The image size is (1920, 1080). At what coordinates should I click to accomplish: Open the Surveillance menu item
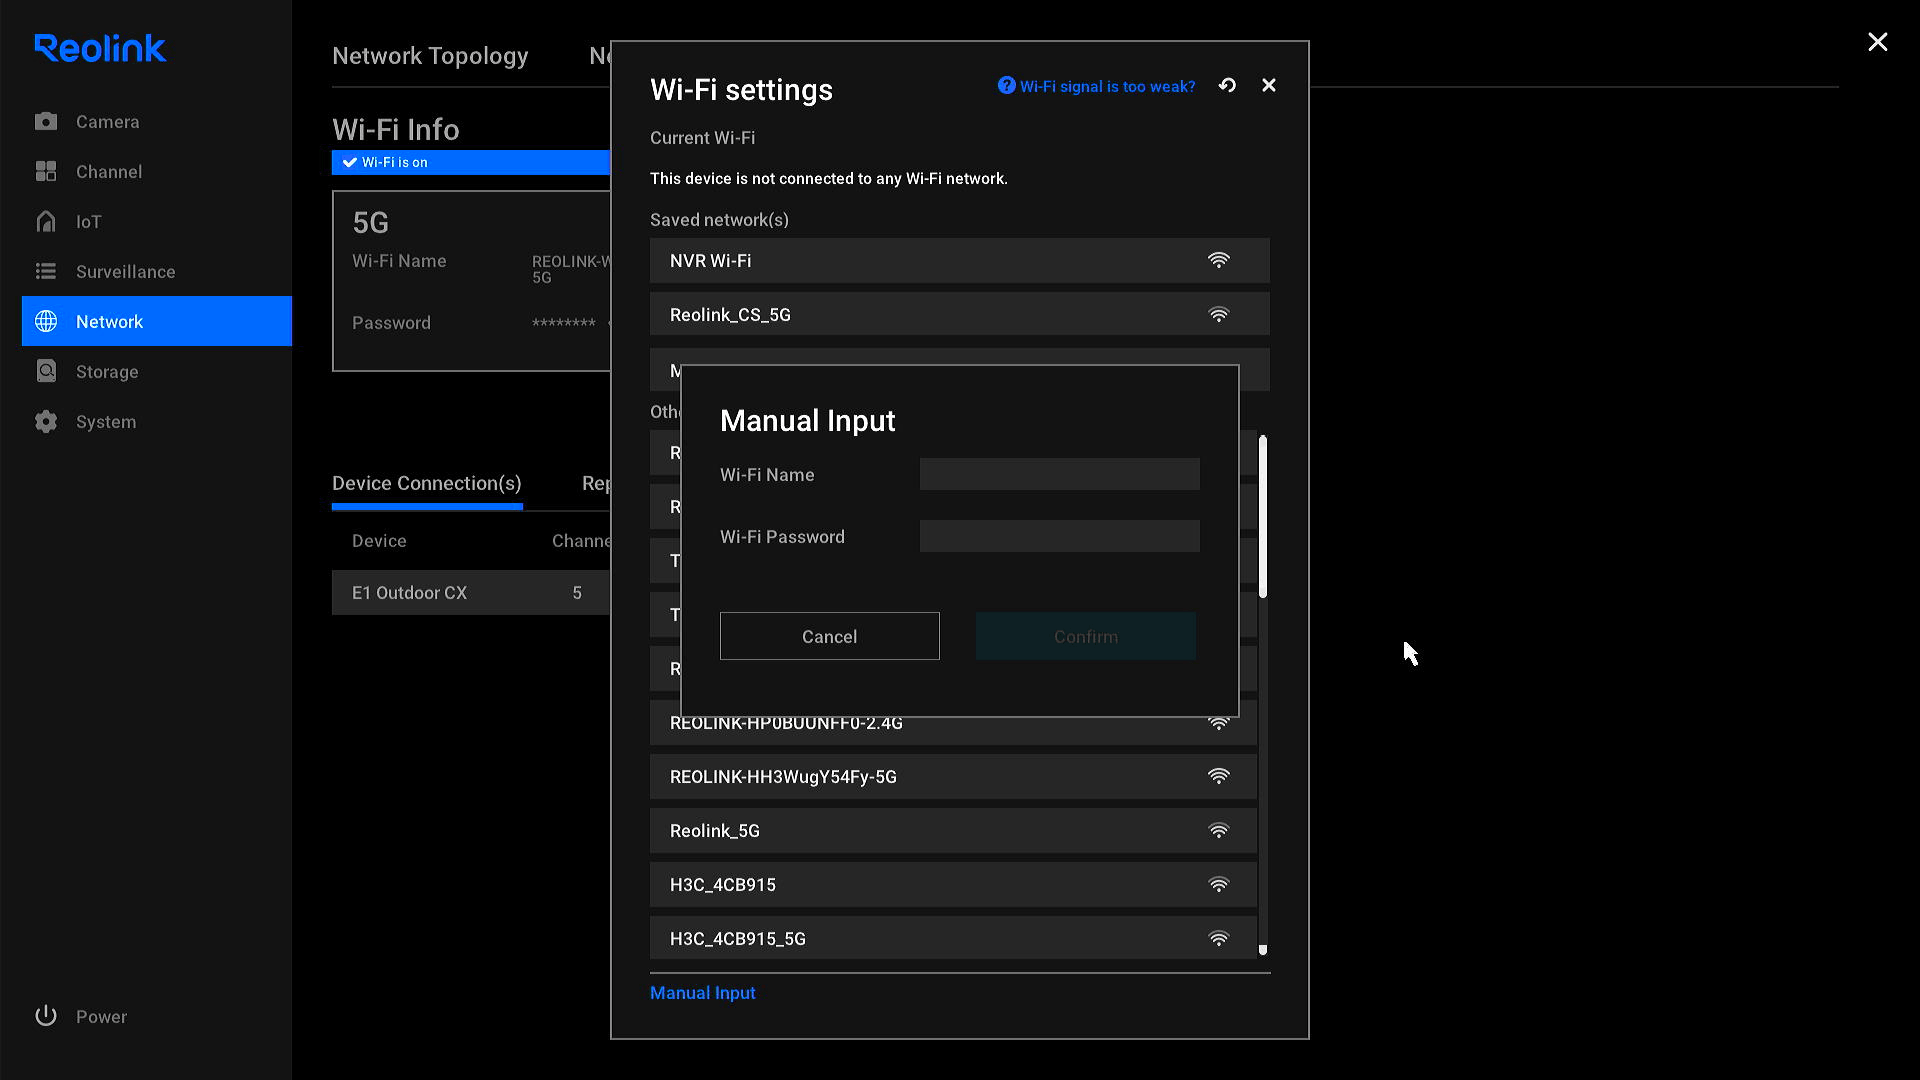coord(125,272)
